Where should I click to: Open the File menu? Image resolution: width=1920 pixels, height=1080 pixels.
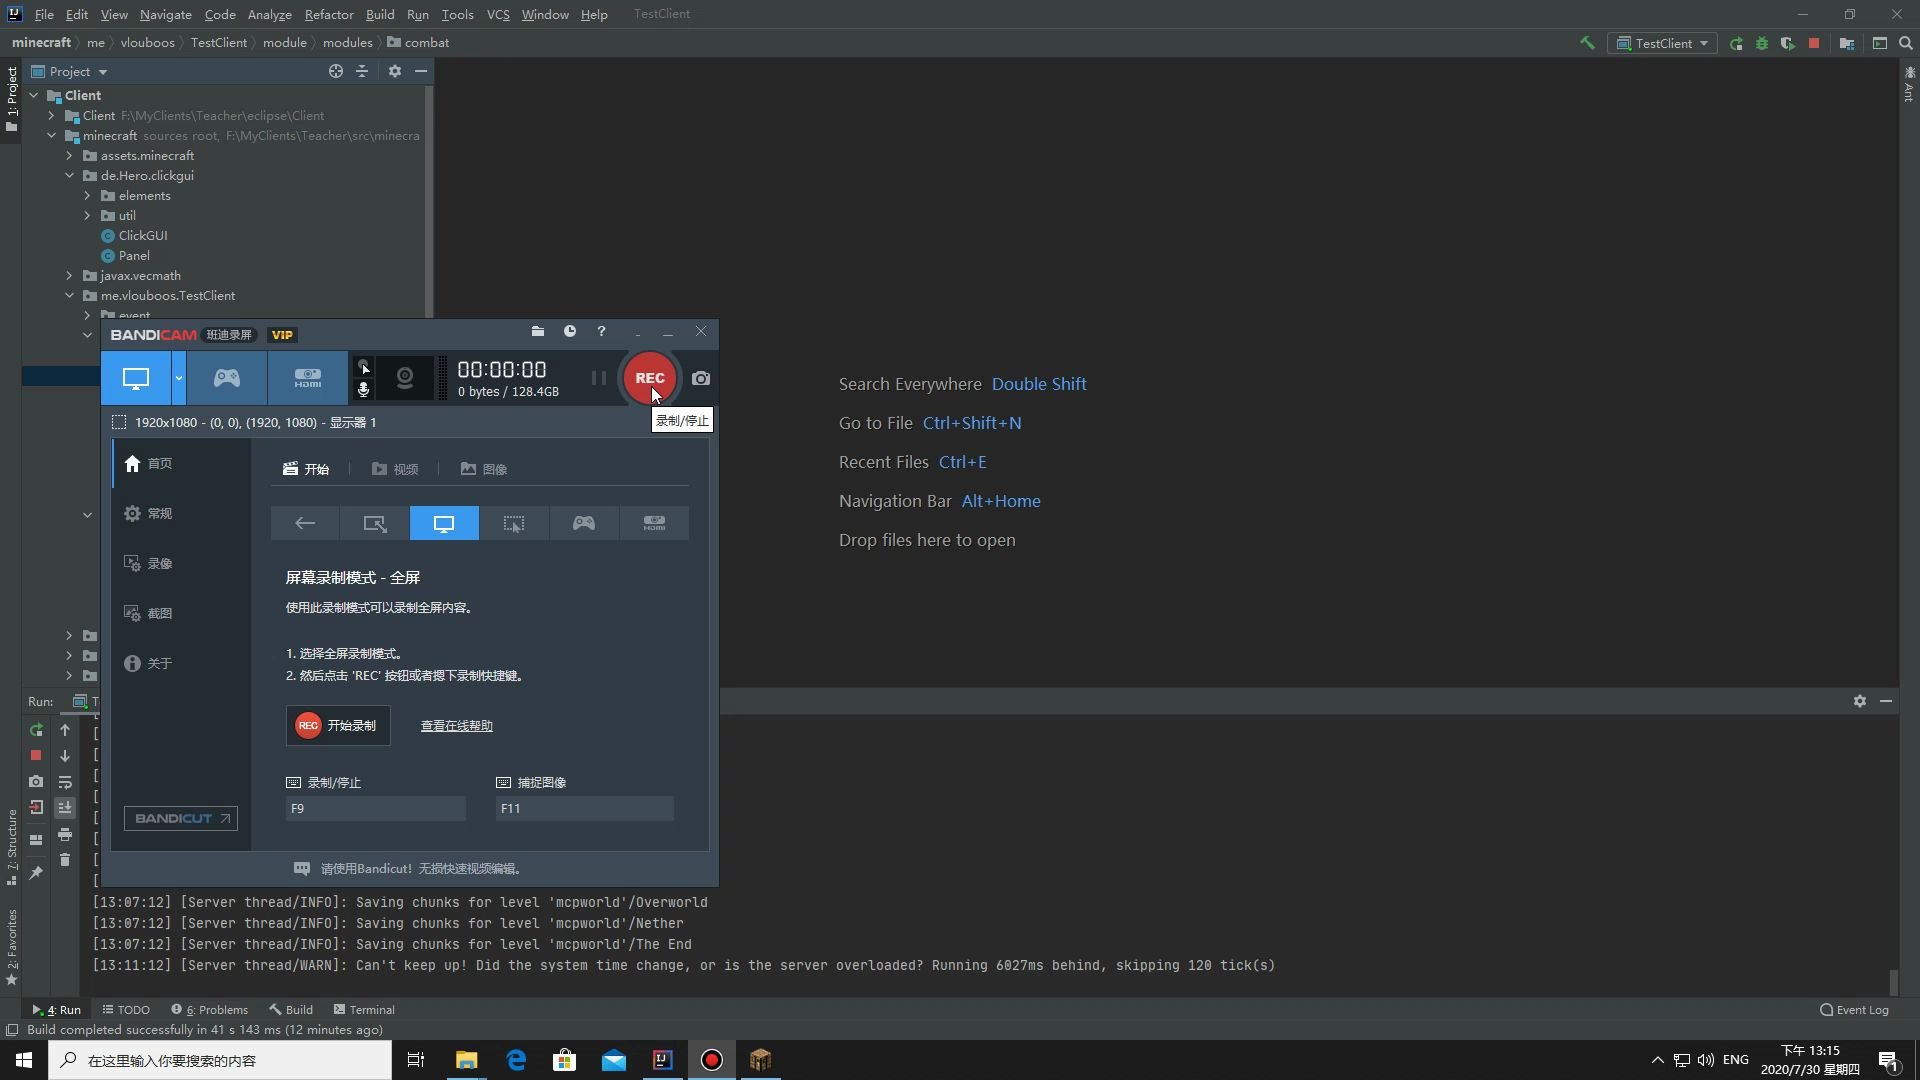(44, 14)
